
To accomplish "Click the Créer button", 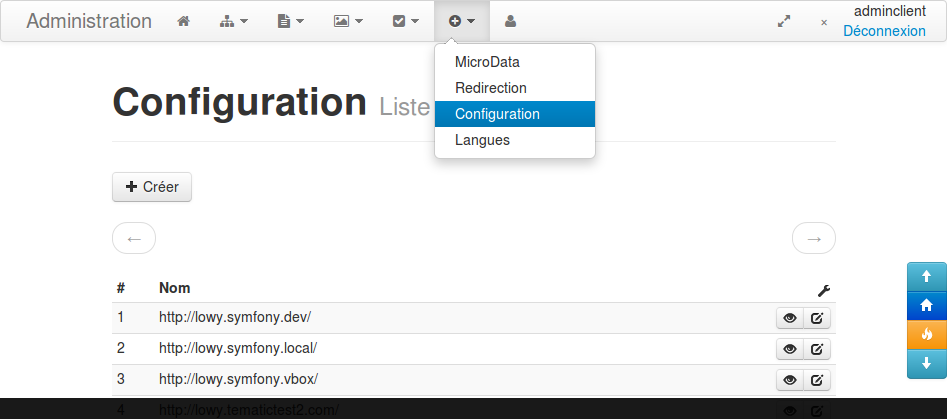I will click(x=152, y=187).
